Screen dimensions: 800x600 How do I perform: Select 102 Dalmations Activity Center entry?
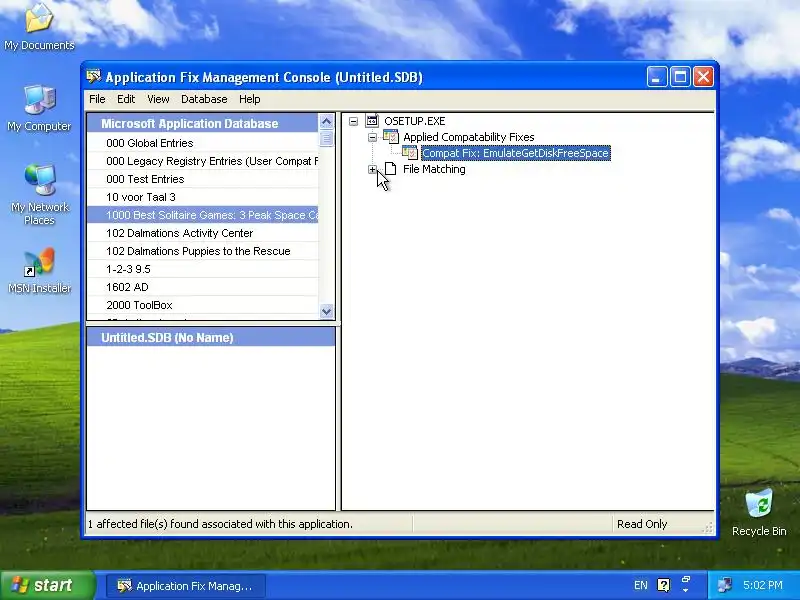click(x=203, y=233)
